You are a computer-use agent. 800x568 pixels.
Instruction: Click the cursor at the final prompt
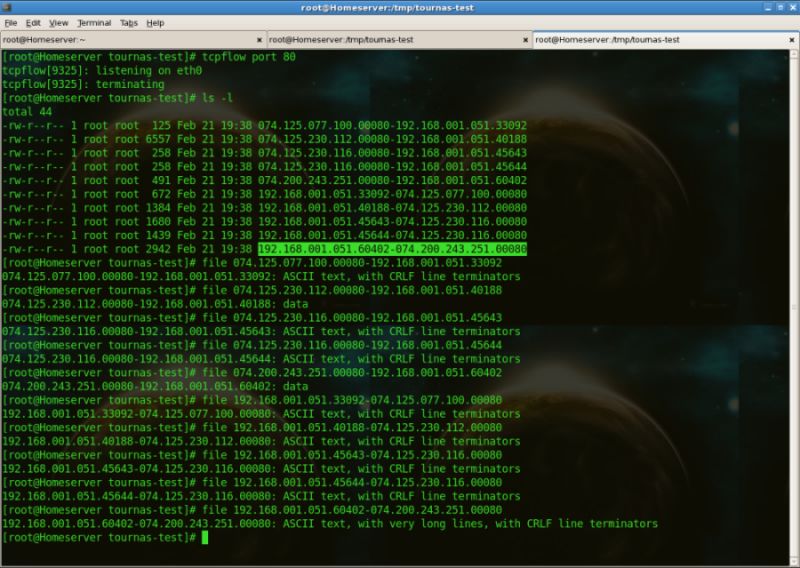pyautogui.click(x=205, y=537)
